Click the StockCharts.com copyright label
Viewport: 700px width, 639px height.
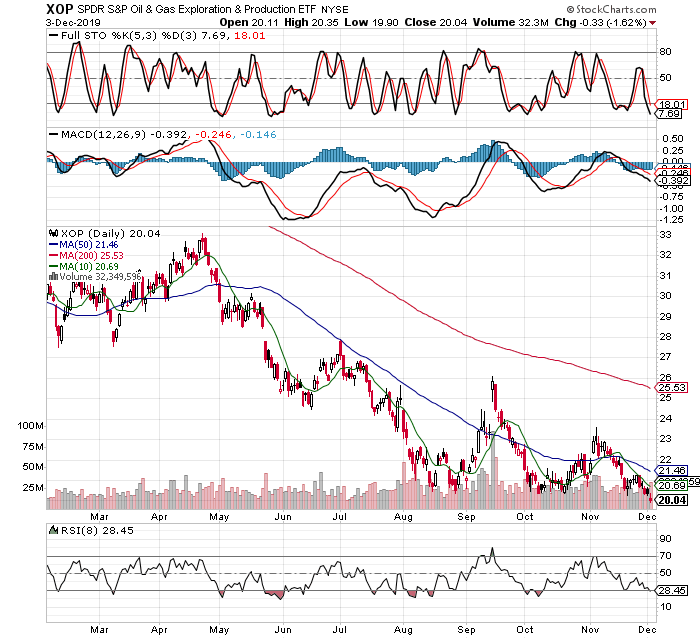click(x=611, y=9)
